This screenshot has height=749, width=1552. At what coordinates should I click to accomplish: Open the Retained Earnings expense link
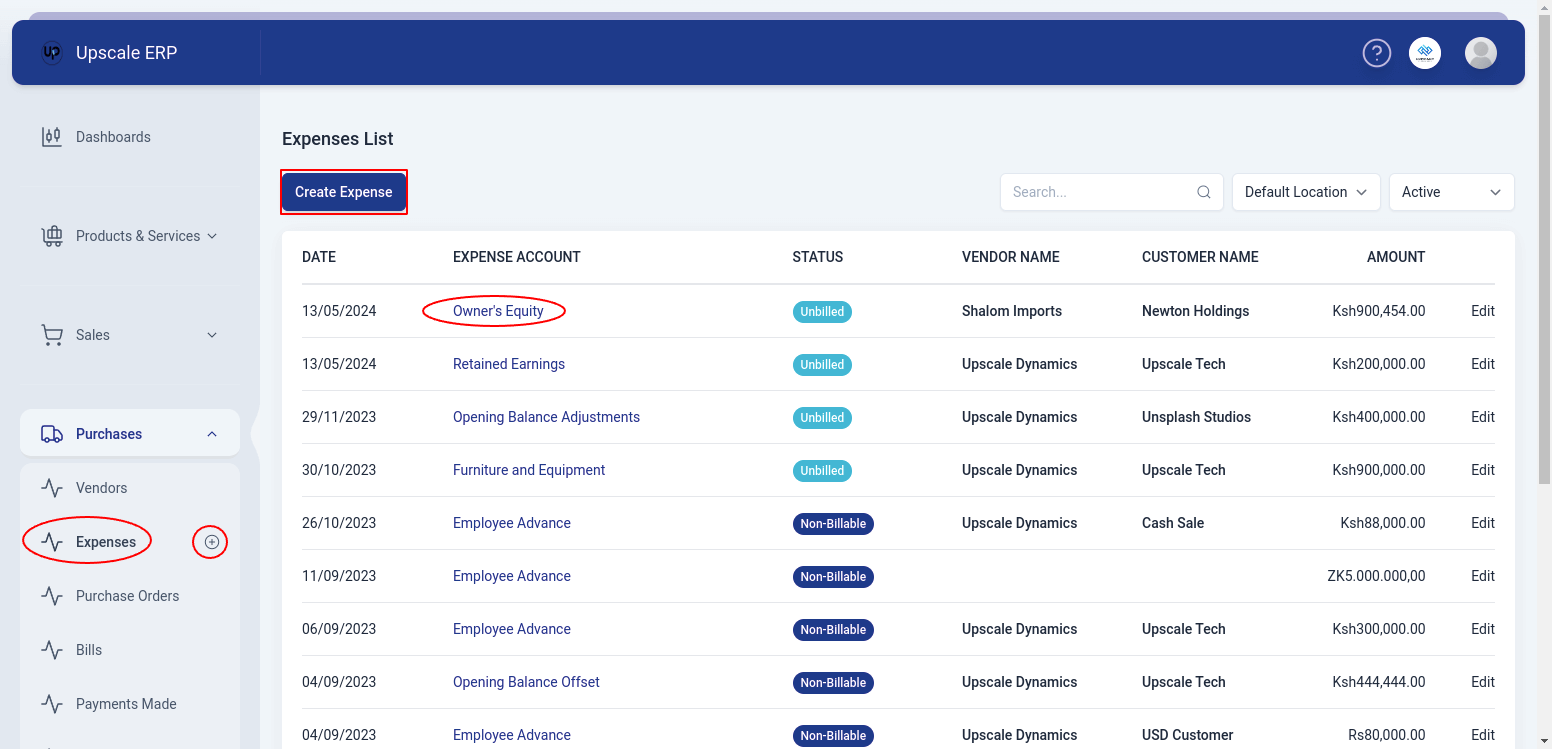[508, 364]
